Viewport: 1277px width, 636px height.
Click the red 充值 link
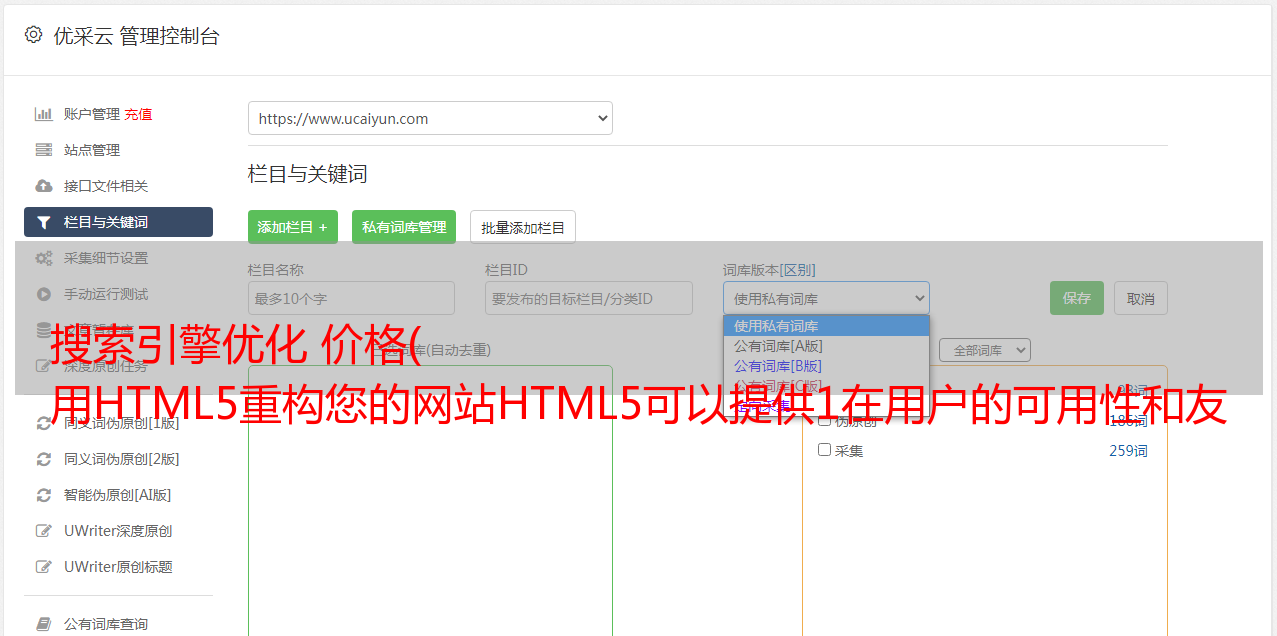tap(138, 114)
